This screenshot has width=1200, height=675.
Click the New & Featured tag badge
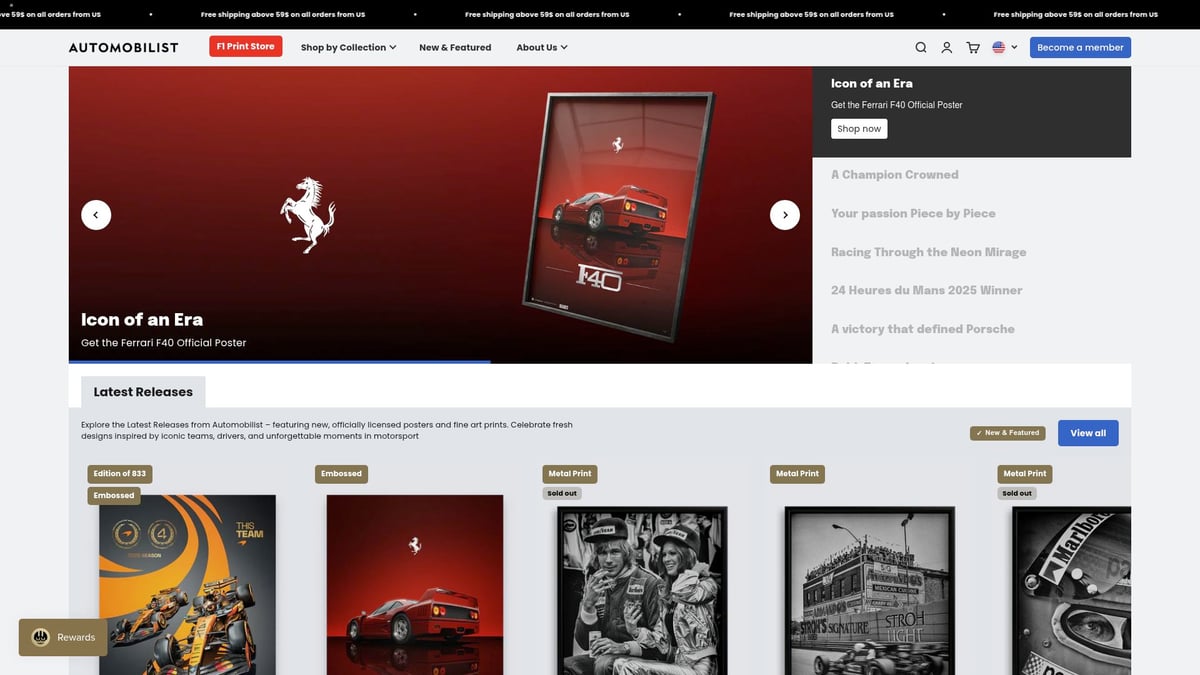[x=1008, y=433]
